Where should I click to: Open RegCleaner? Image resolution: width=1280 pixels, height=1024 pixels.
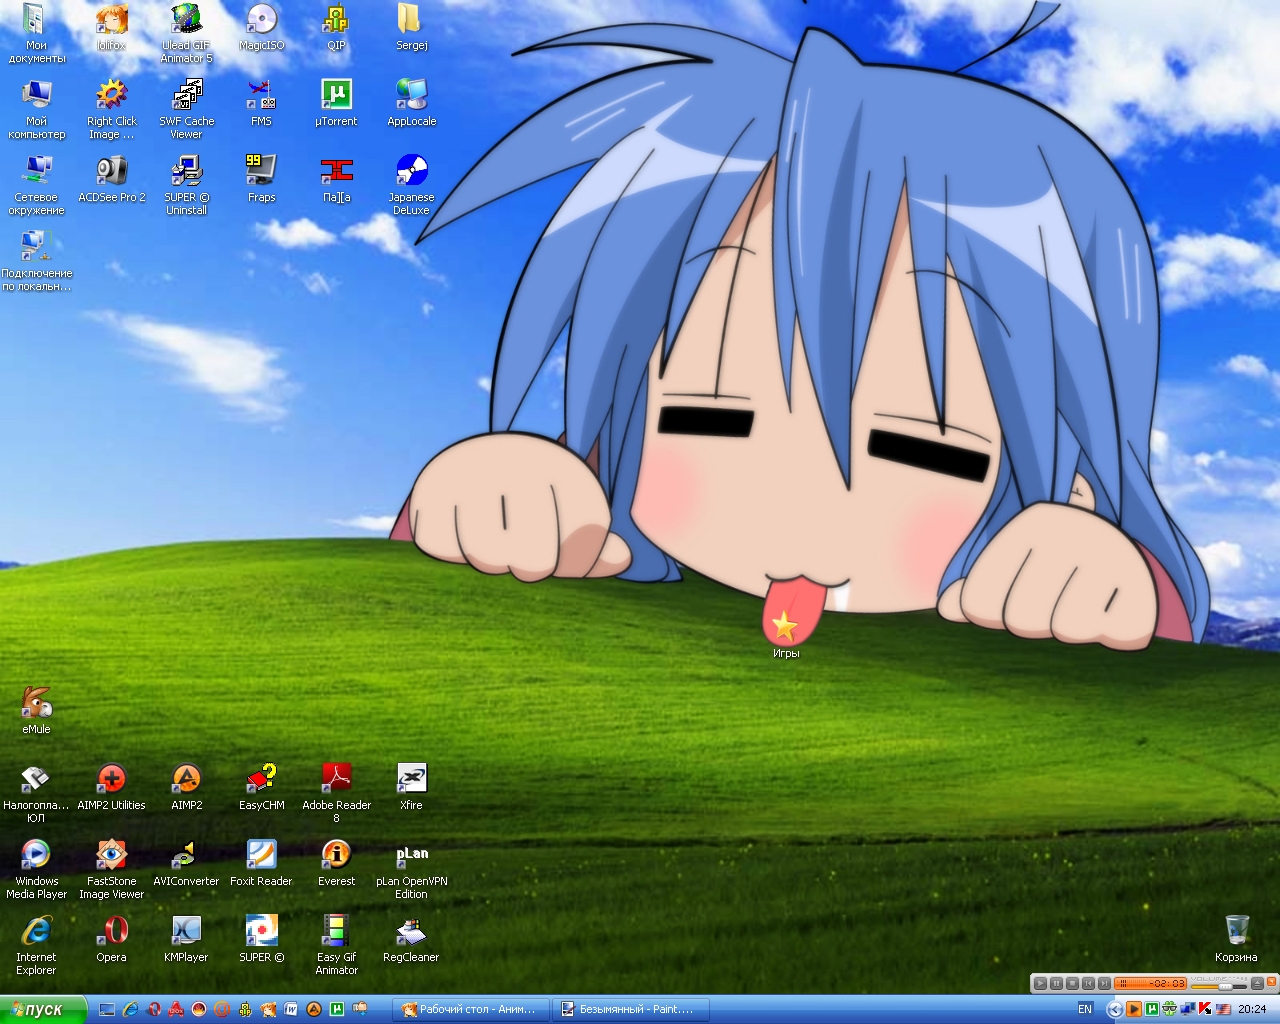click(x=411, y=939)
